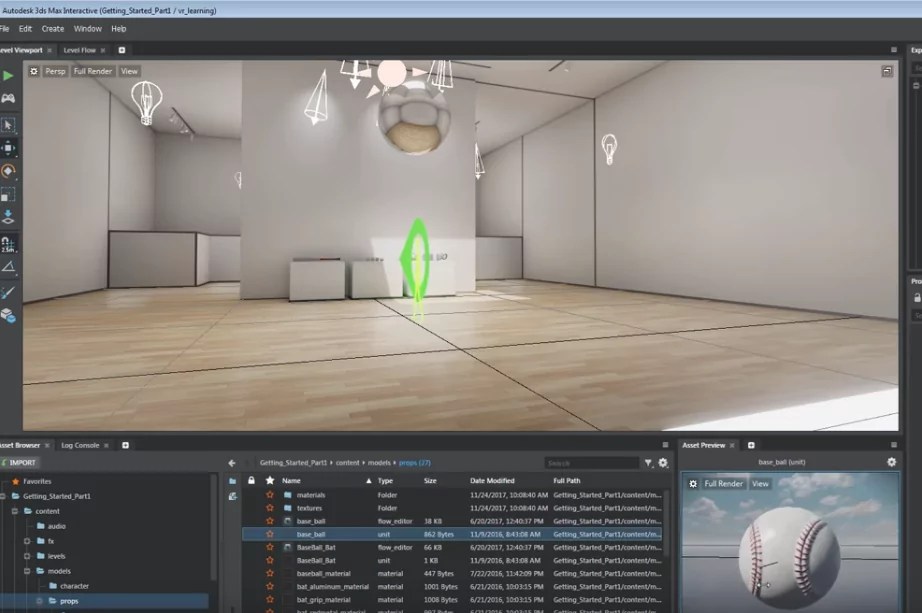The width and height of the screenshot is (922, 613).
Task: Toggle the lock icon beside BaseBall_Bat
Action: coord(251,547)
